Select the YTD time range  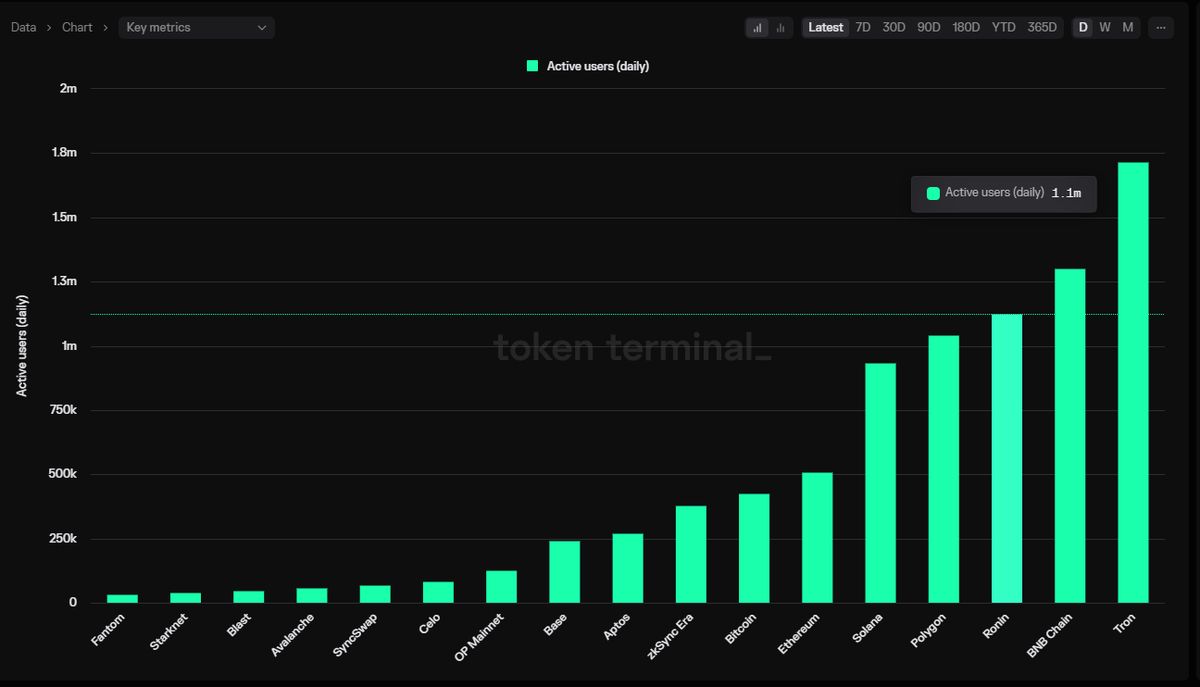tap(1003, 28)
